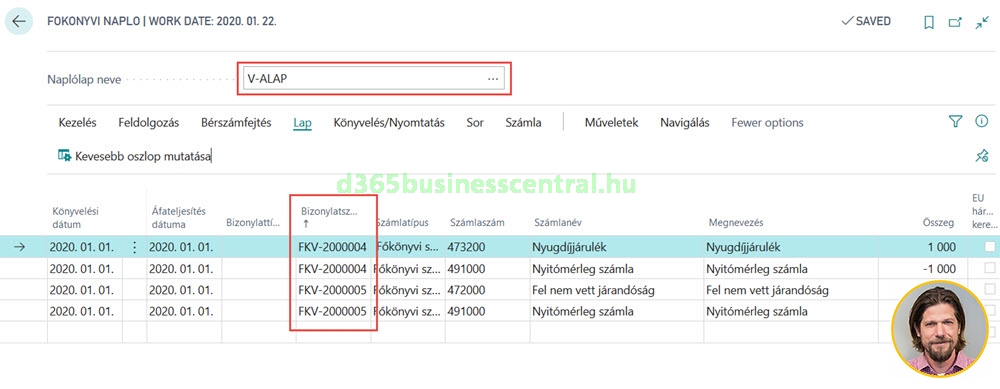This screenshot has width=1000, height=389.
Task: Open row options menu for Nyugdíjjárulék 1 000 row
Action: point(134,247)
